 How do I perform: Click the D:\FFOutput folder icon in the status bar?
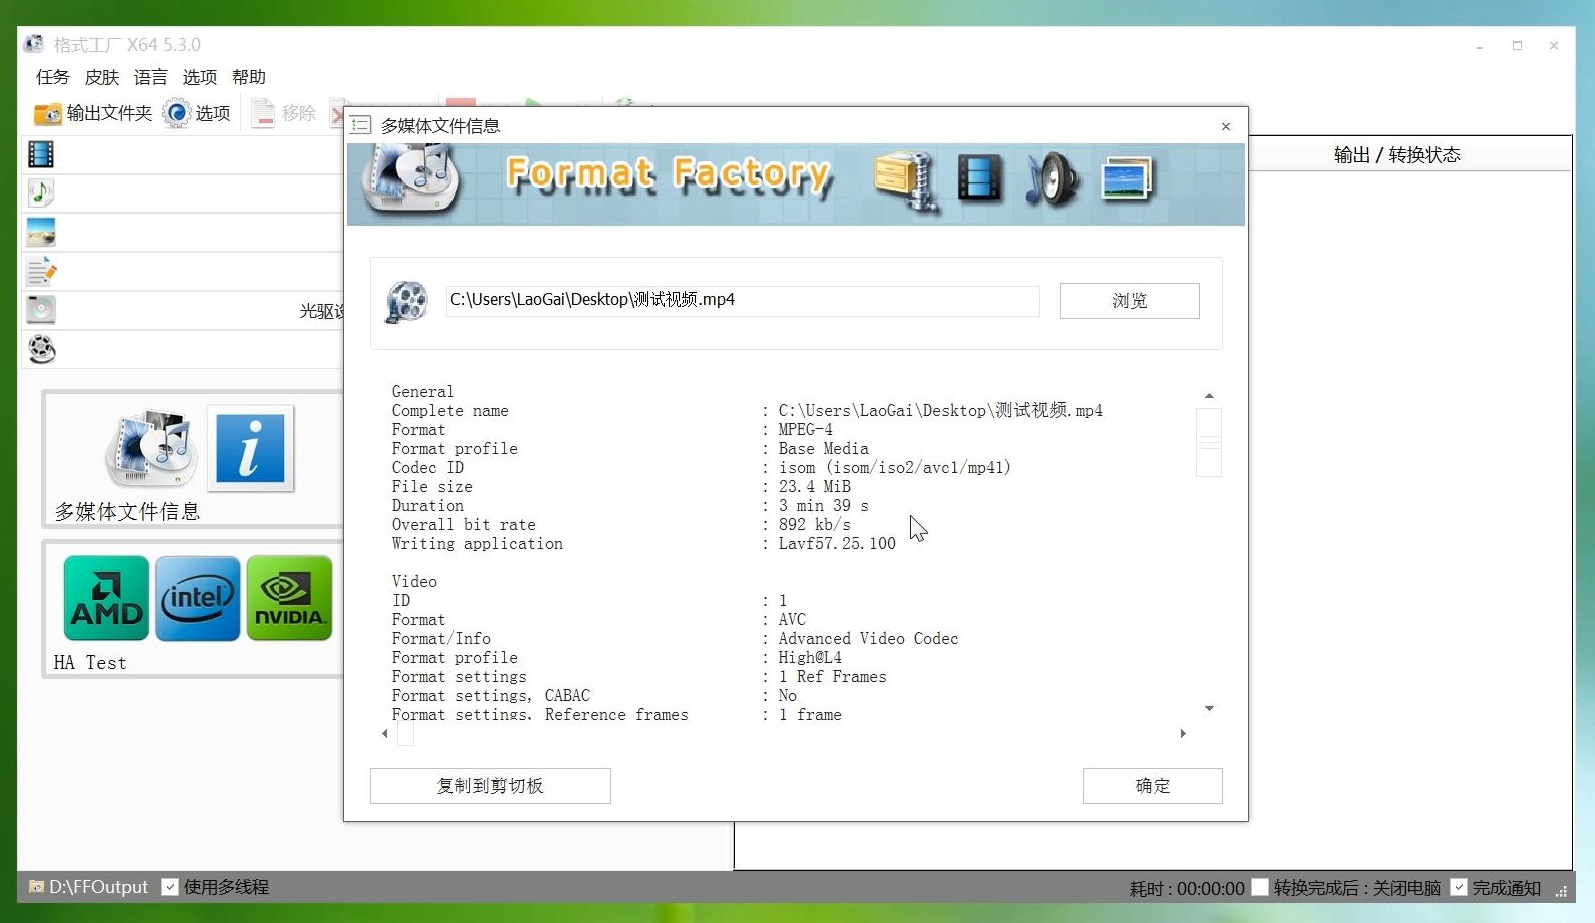click(x=36, y=887)
